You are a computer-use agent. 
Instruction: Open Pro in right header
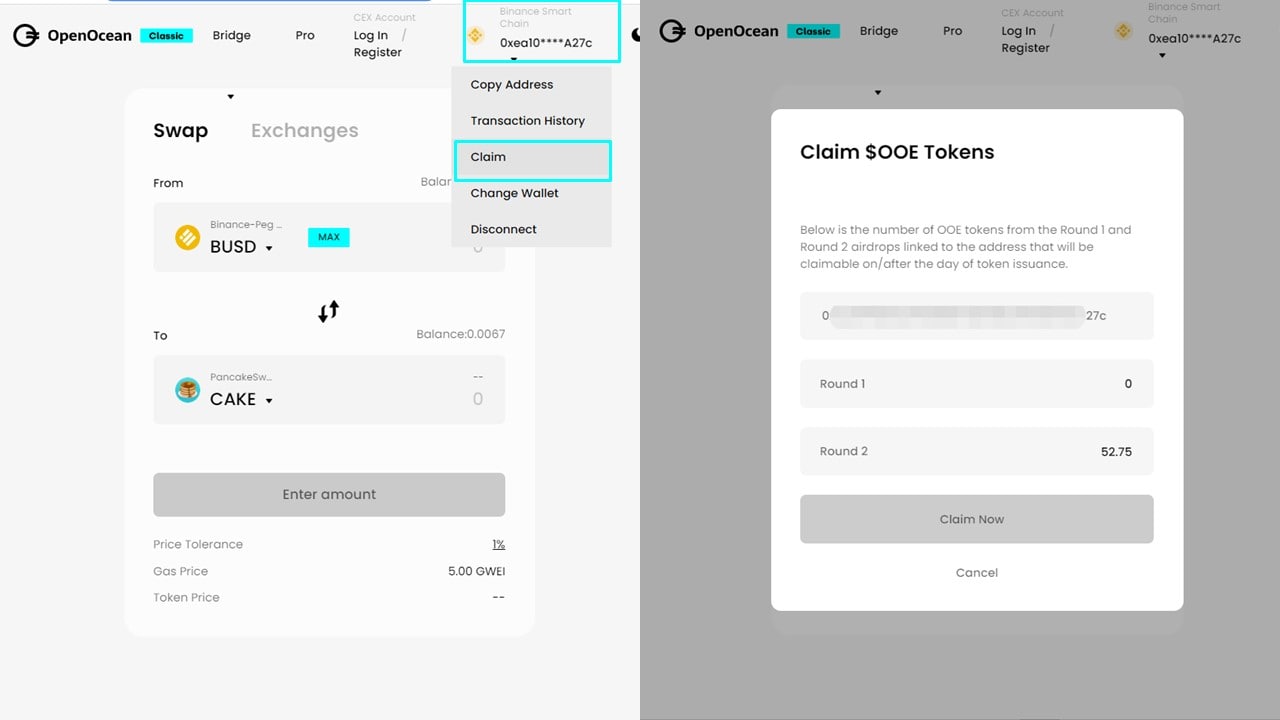(952, 31)
